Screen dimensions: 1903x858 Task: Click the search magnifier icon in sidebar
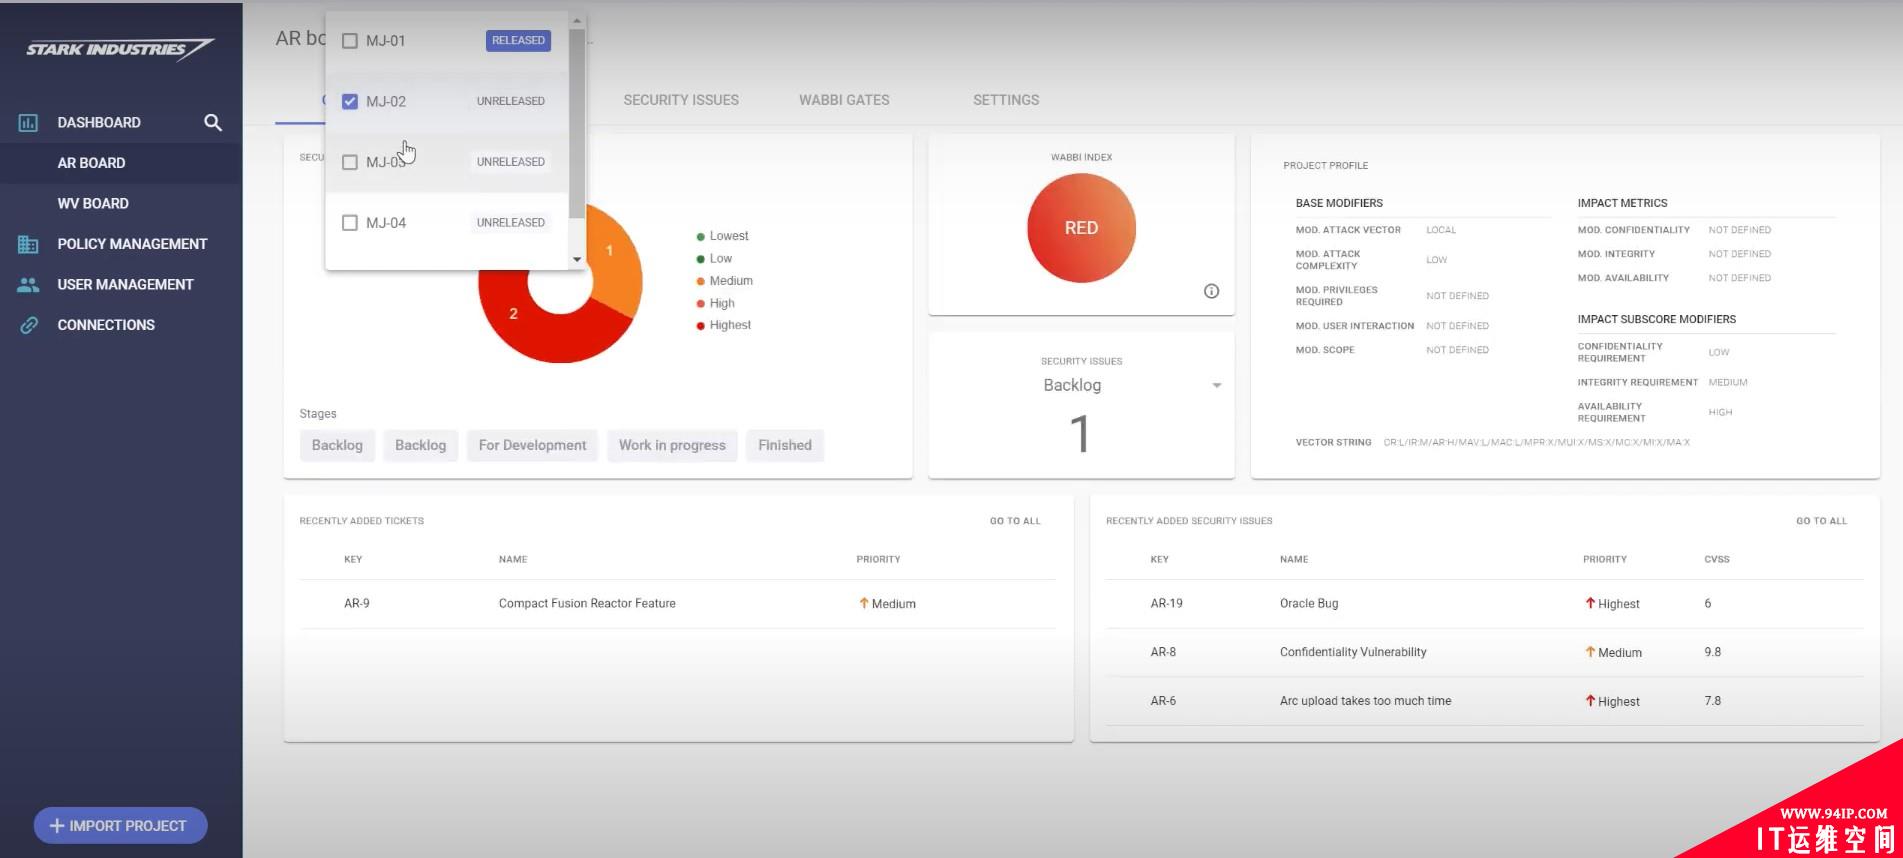point(213,123)
